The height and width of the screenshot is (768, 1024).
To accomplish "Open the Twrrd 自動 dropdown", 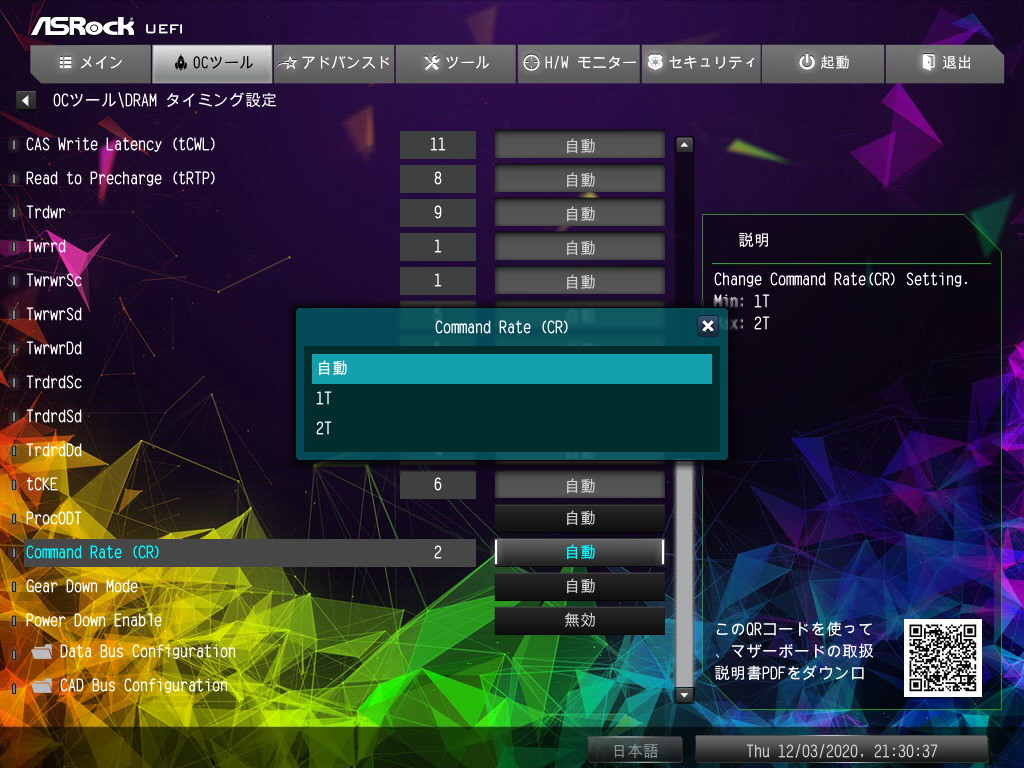I will 579,247.
